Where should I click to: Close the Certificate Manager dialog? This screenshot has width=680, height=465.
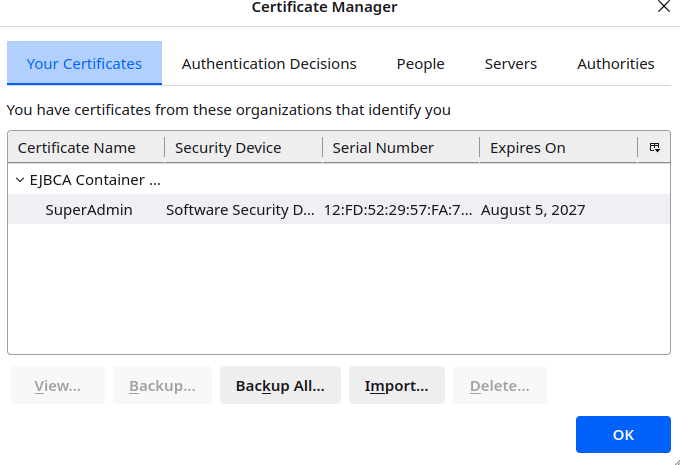point(663,7)
